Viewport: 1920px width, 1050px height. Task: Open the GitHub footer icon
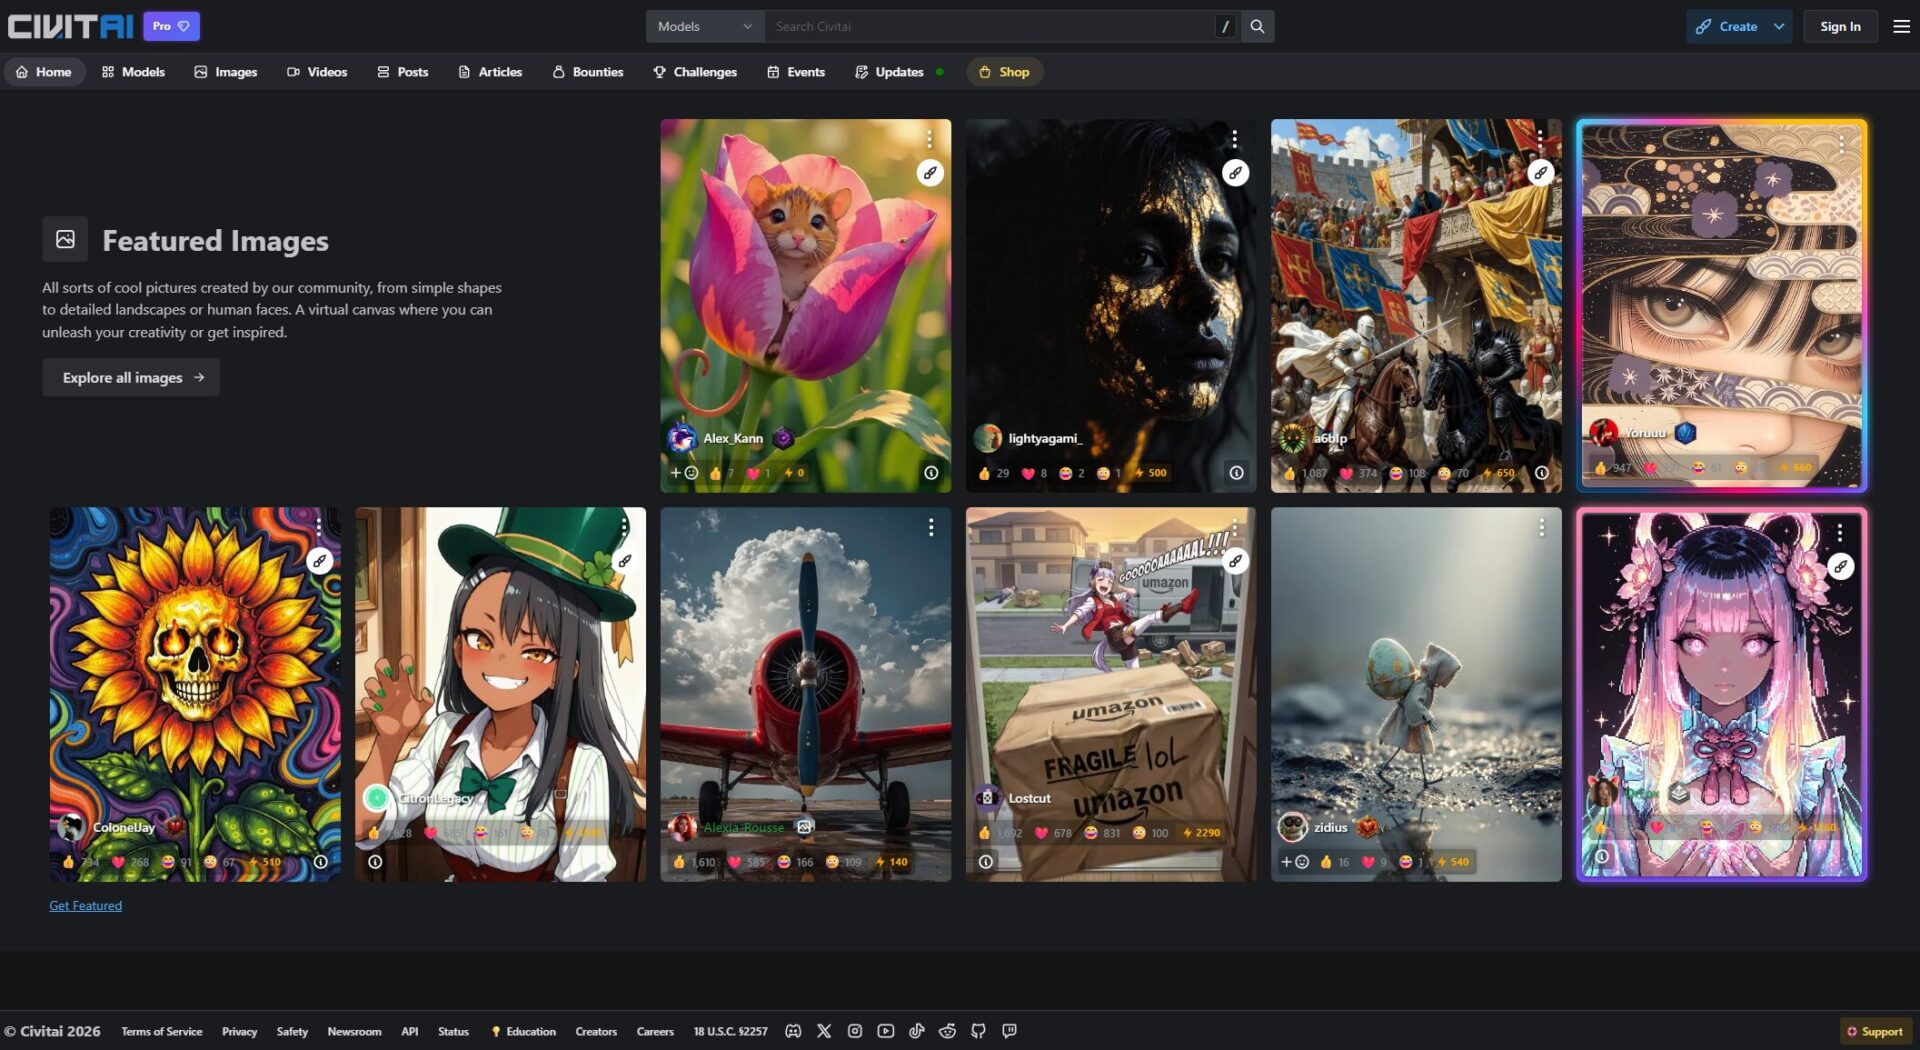click(978, 1031)
